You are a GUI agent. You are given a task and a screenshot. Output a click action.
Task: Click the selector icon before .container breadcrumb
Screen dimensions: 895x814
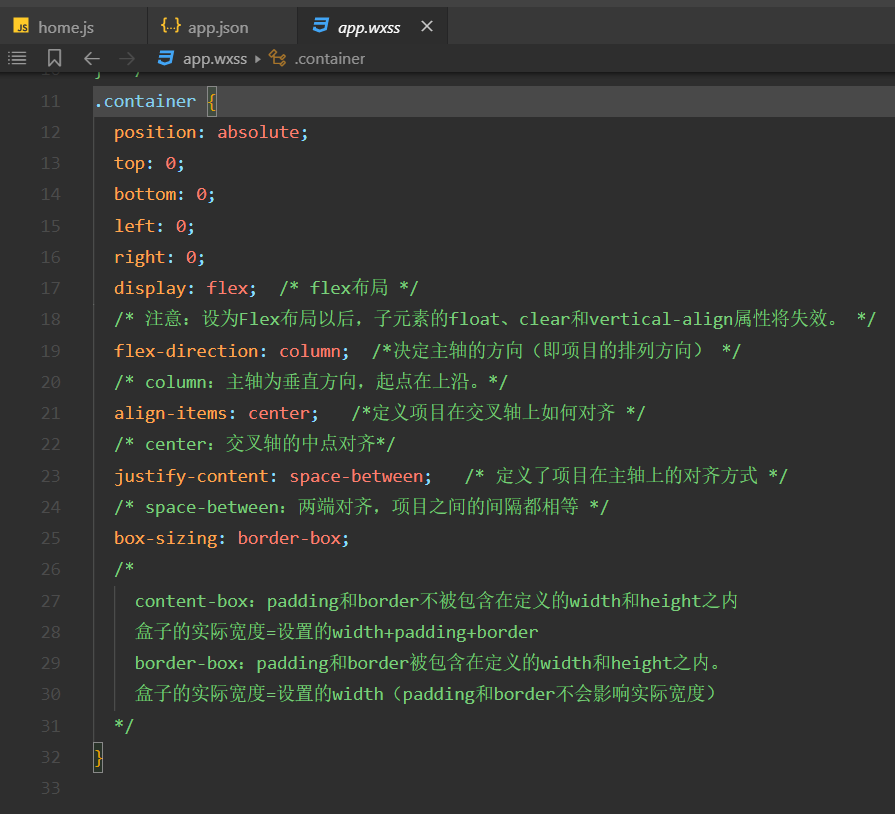(277, 58)
